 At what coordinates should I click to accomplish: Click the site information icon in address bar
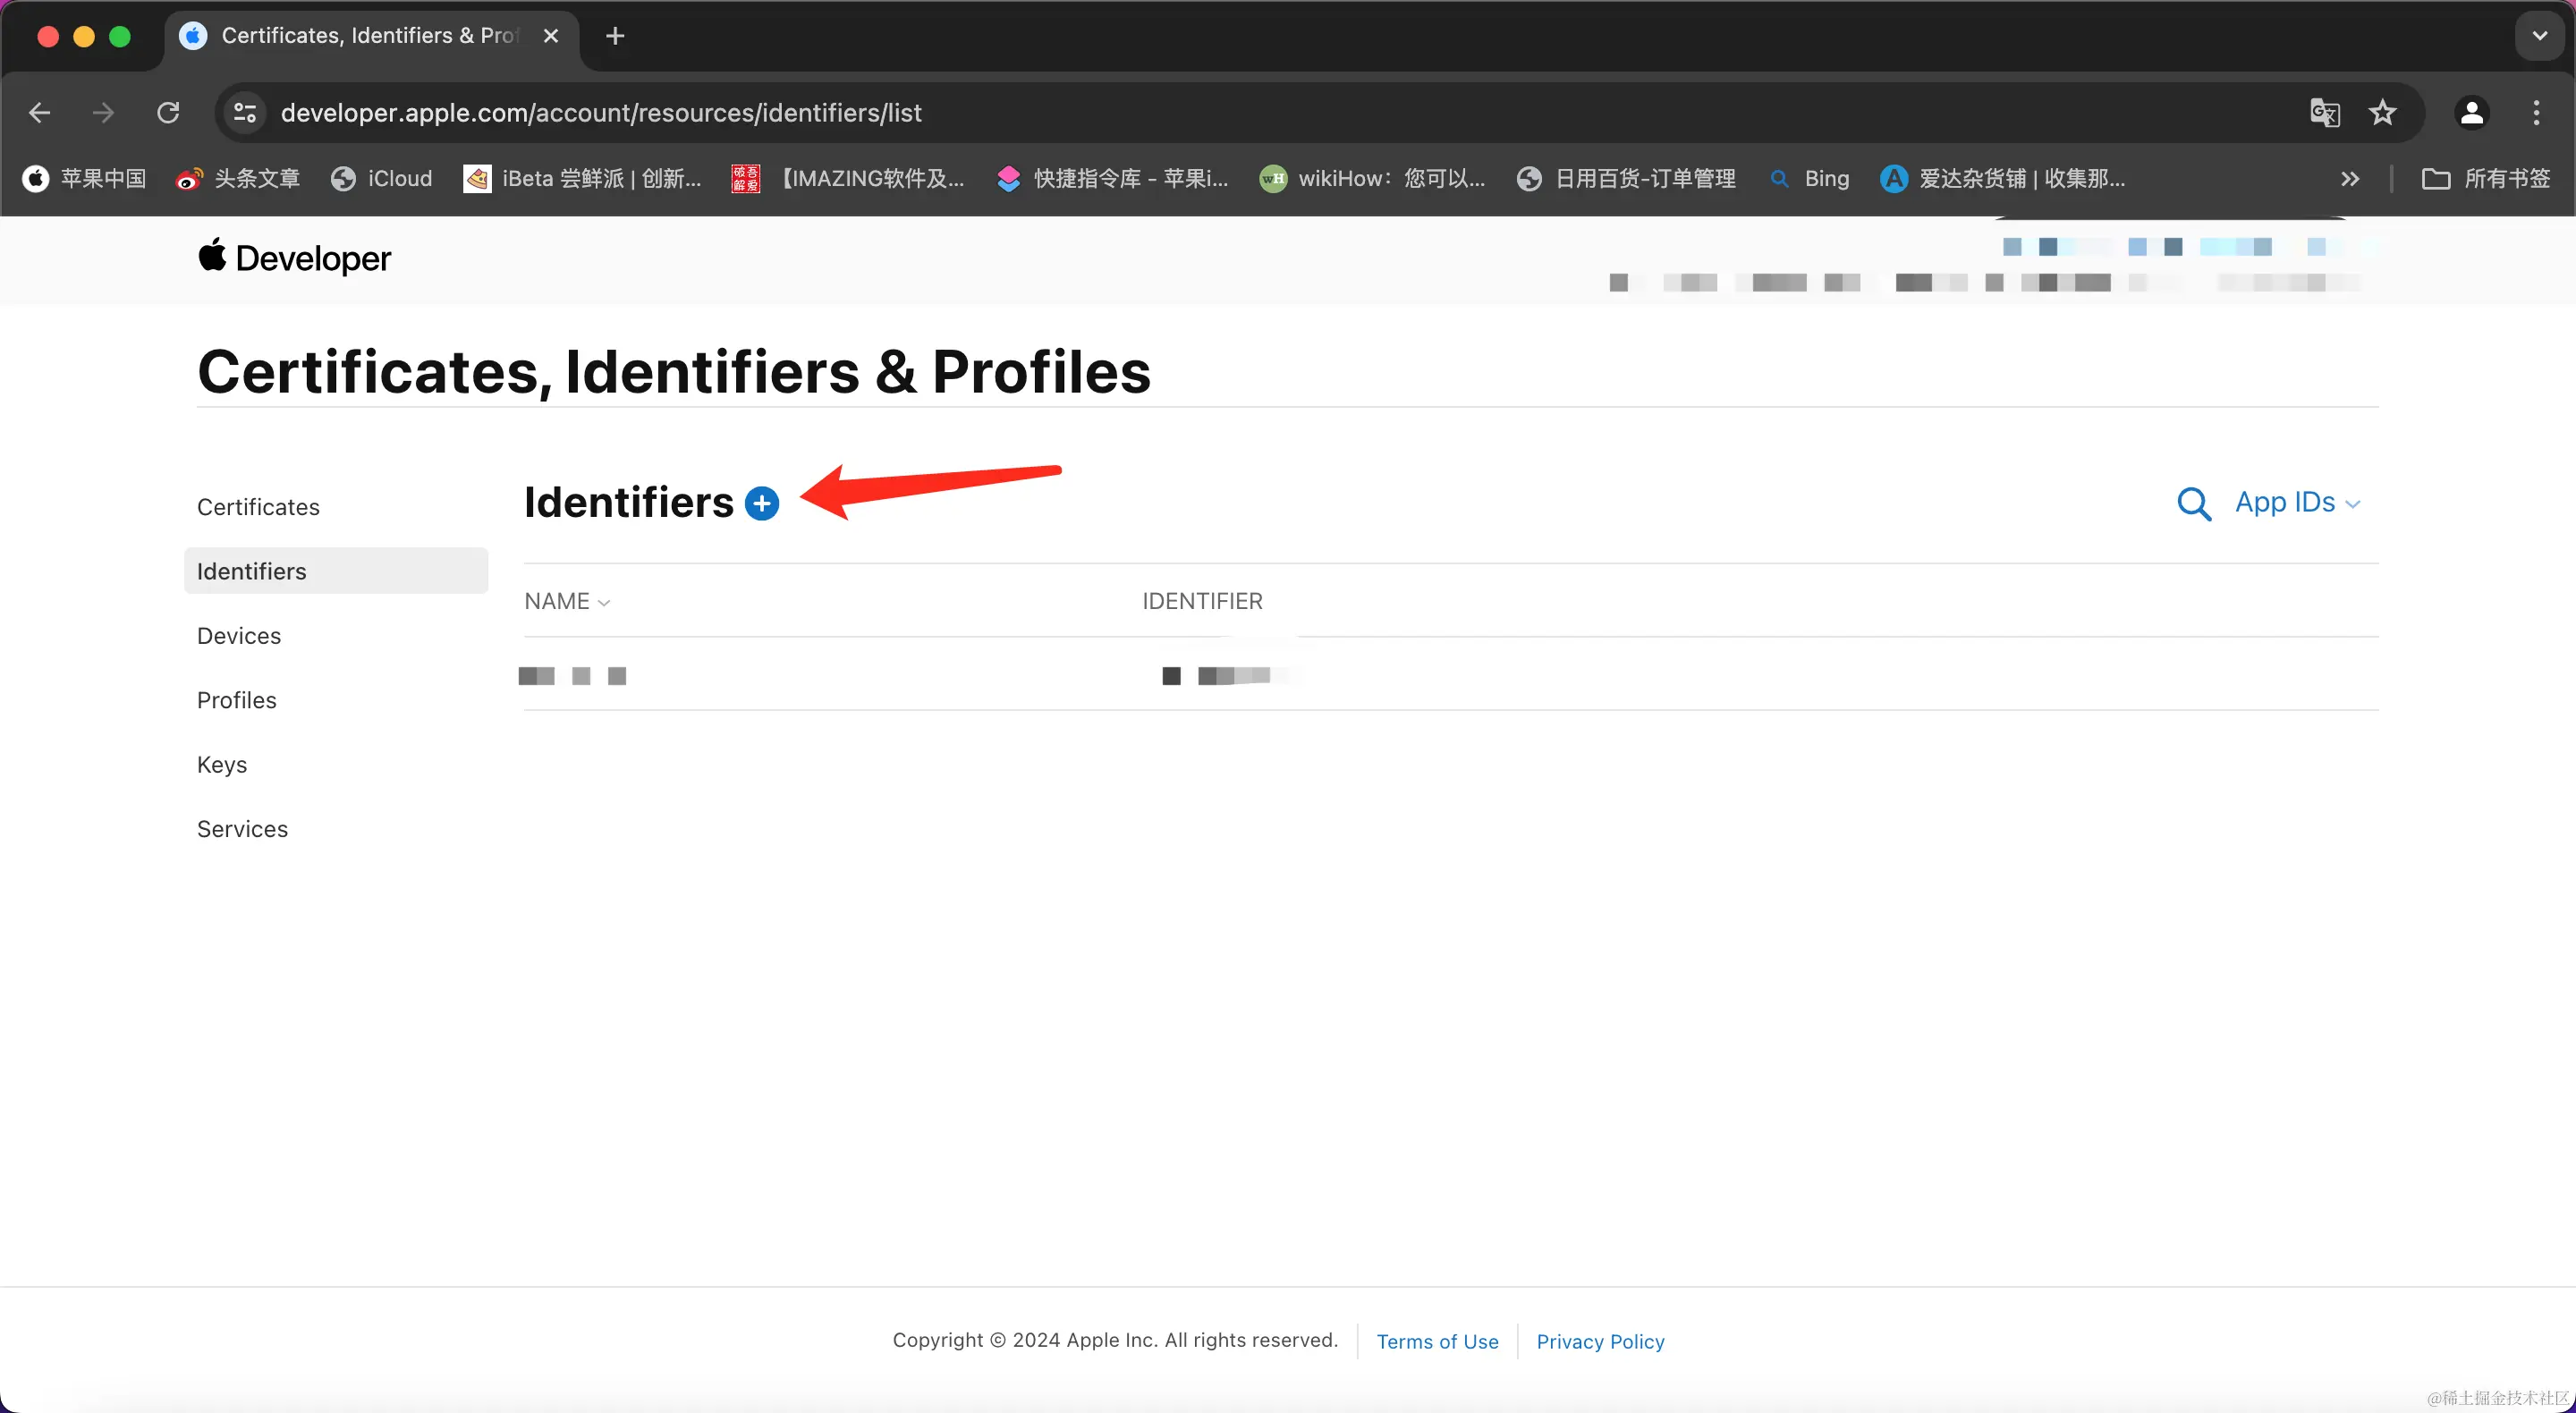pyautogui.click(x=245, y=113)
